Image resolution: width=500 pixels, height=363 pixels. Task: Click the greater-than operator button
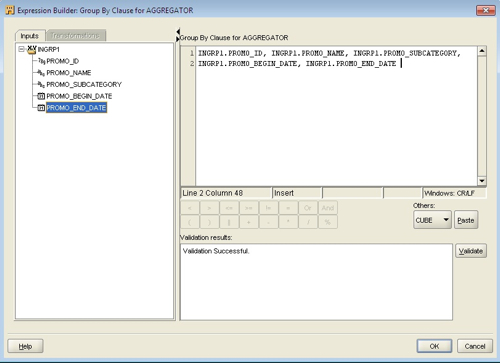point(209,208)
